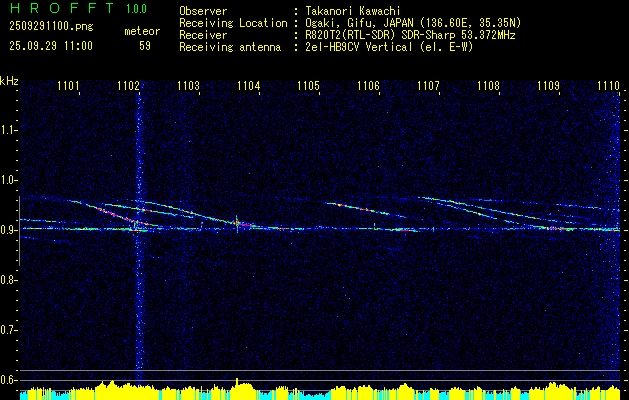Click the vertical noise burst at 1102

139,233
